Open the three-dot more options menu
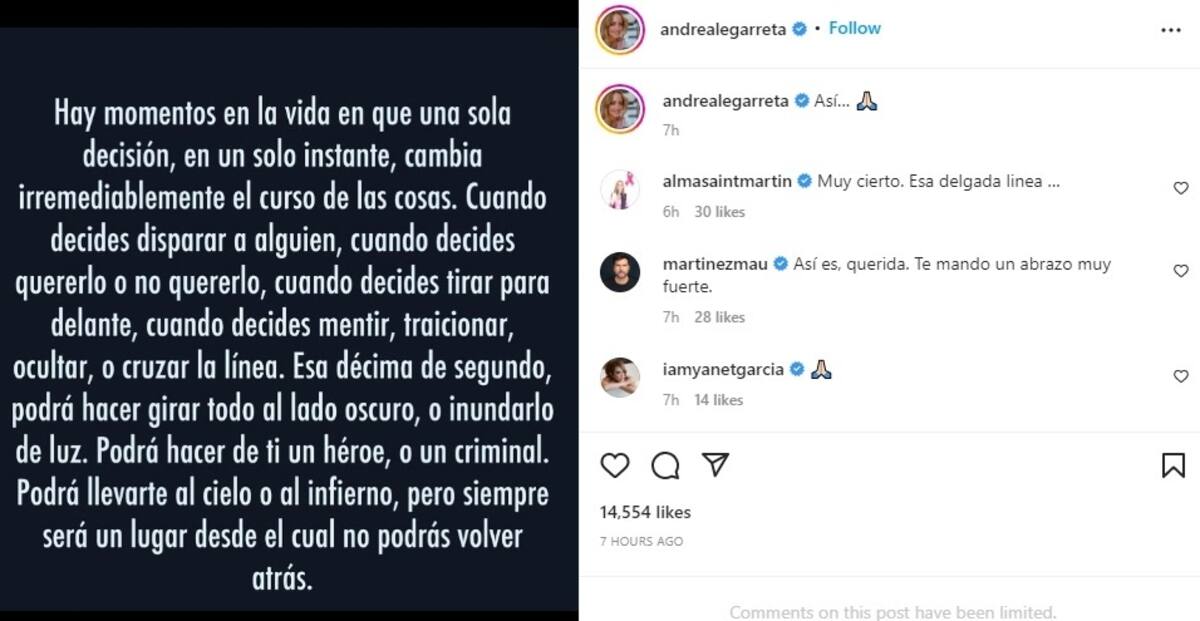The image size is (1200, 621). [x=1171, y=30]
